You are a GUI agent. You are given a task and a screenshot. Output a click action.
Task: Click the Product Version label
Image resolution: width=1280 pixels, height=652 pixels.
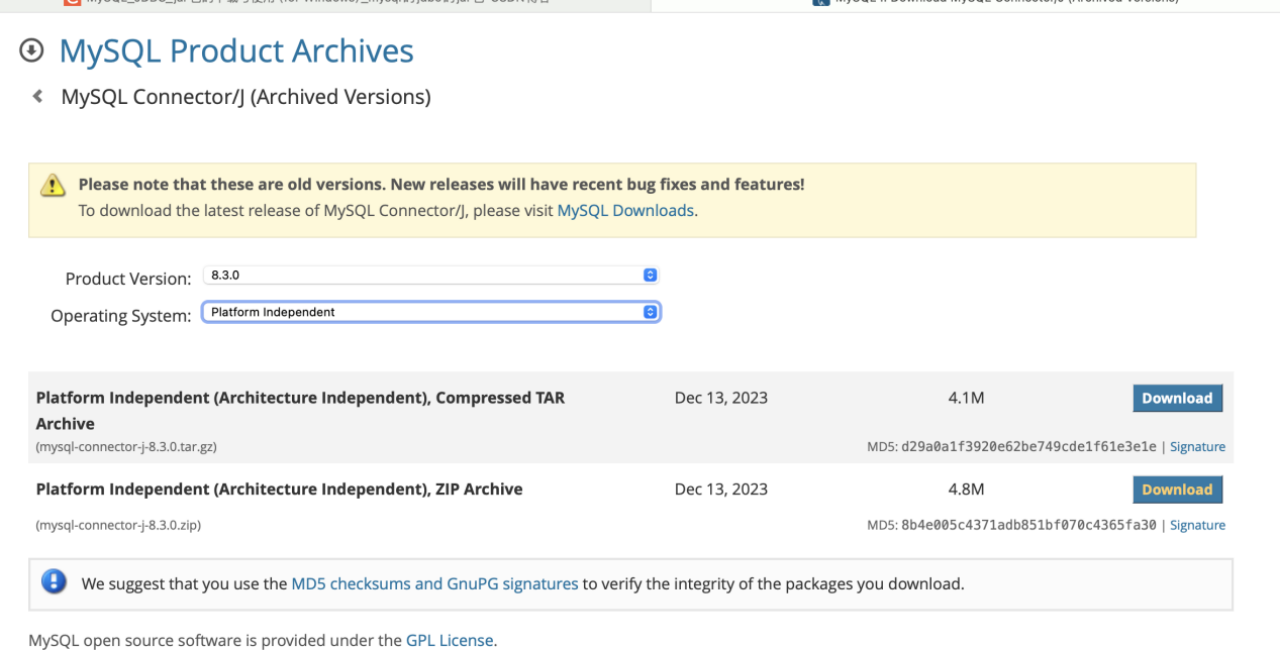(x=128, y=279)
